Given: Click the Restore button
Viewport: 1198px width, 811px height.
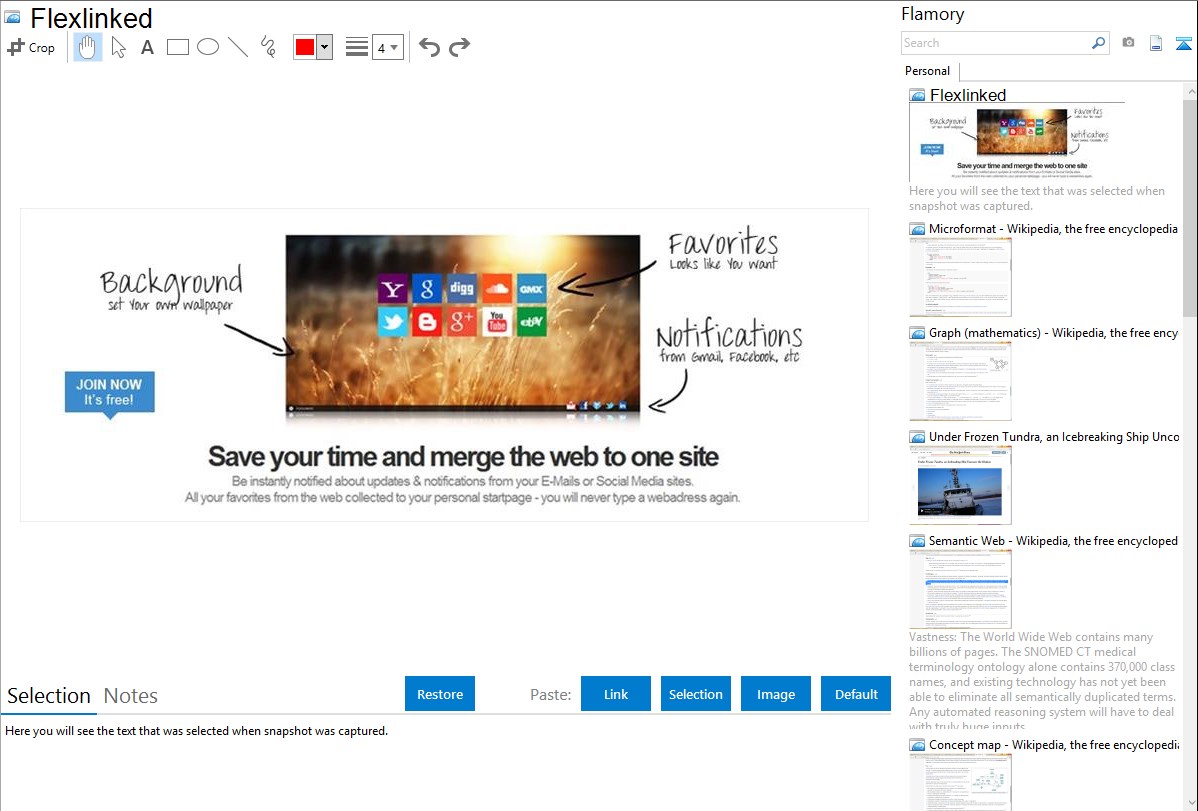Looking at the screenshot, I should point(440,694).
